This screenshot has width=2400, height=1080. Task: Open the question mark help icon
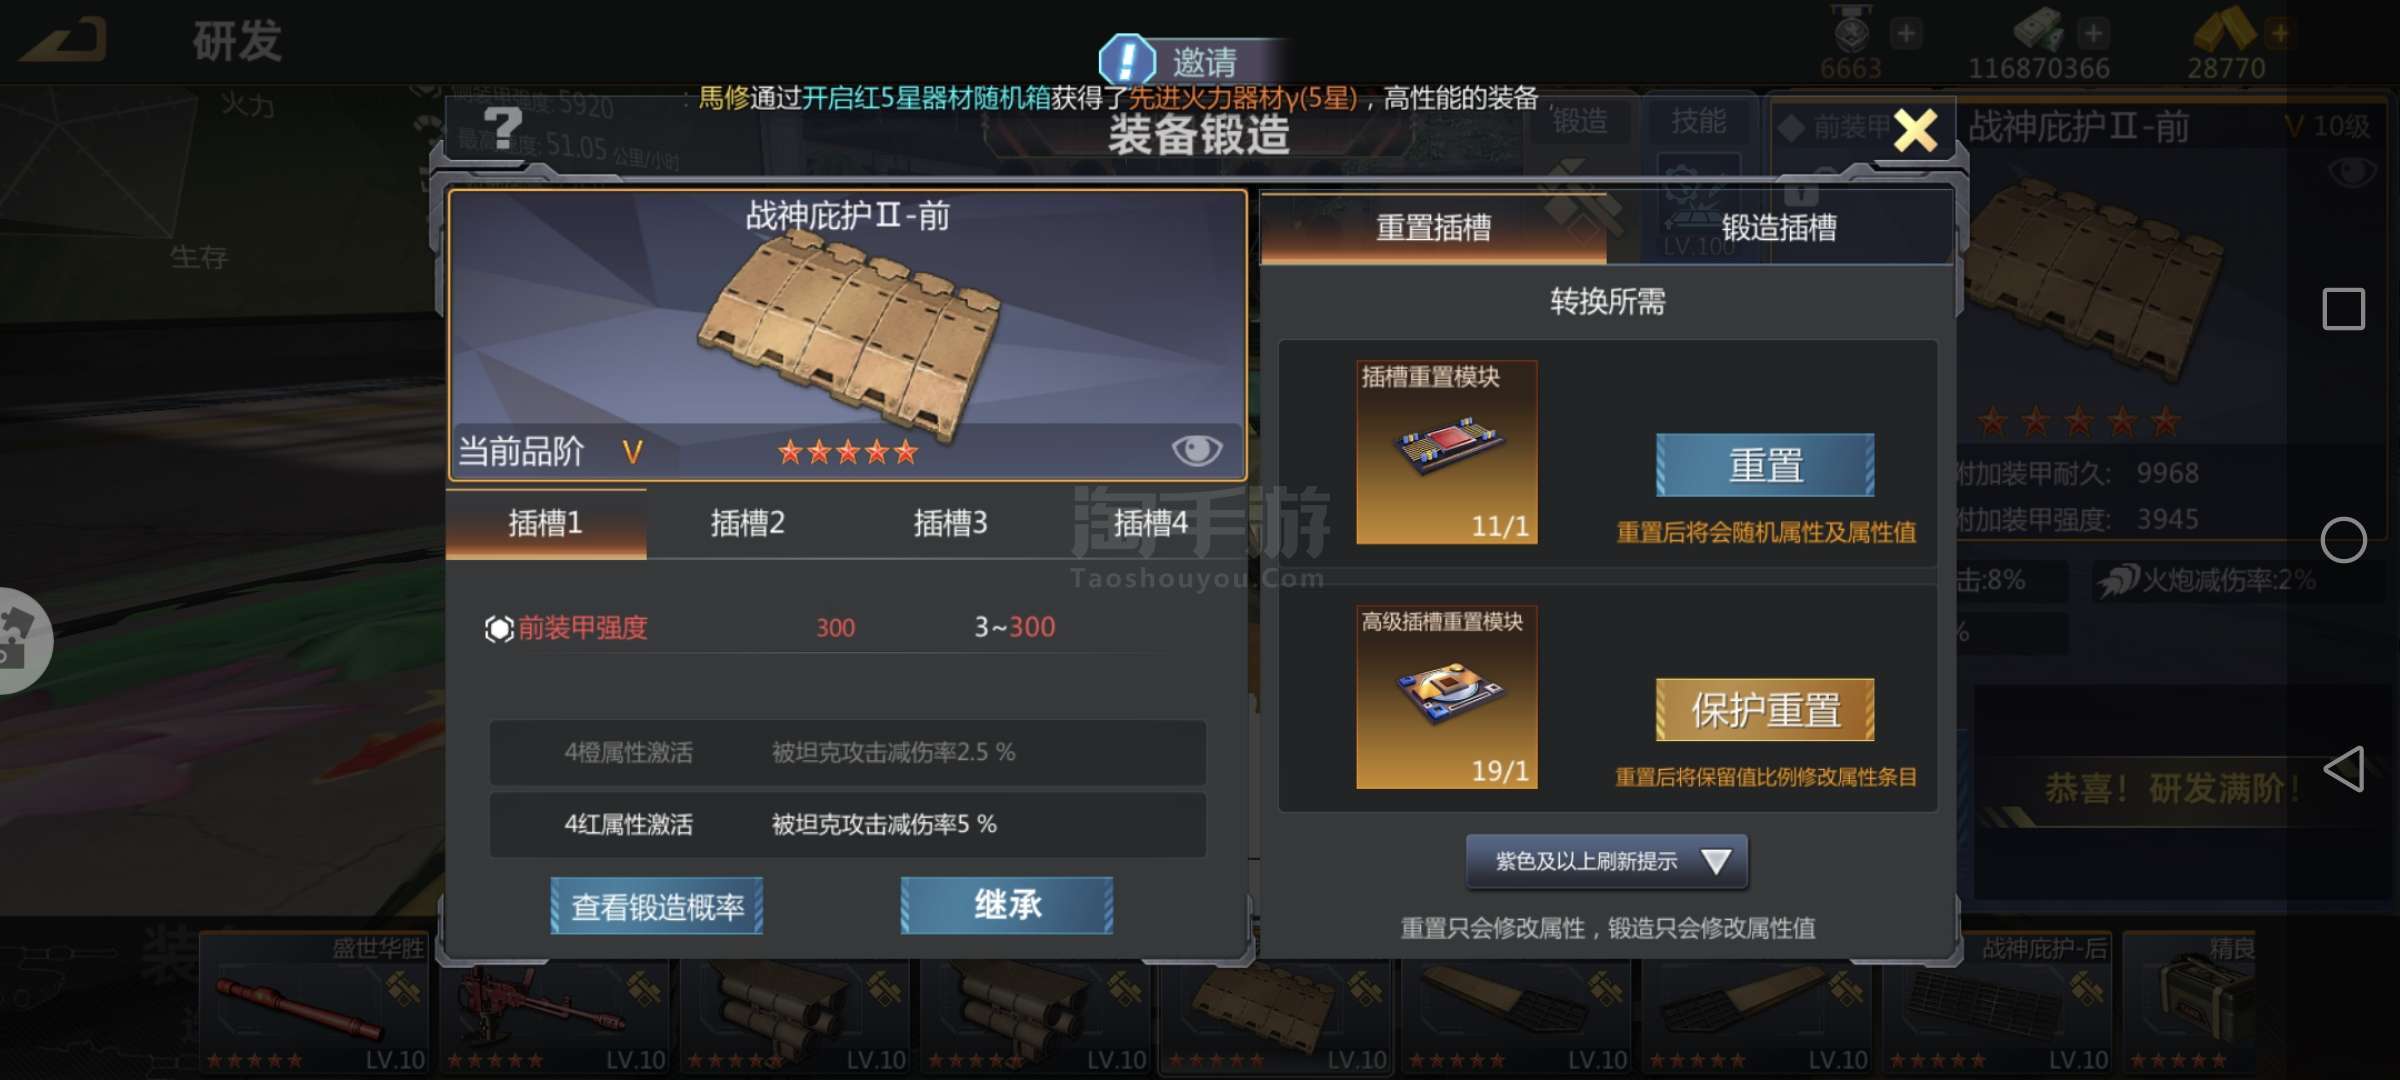point(503,129)
